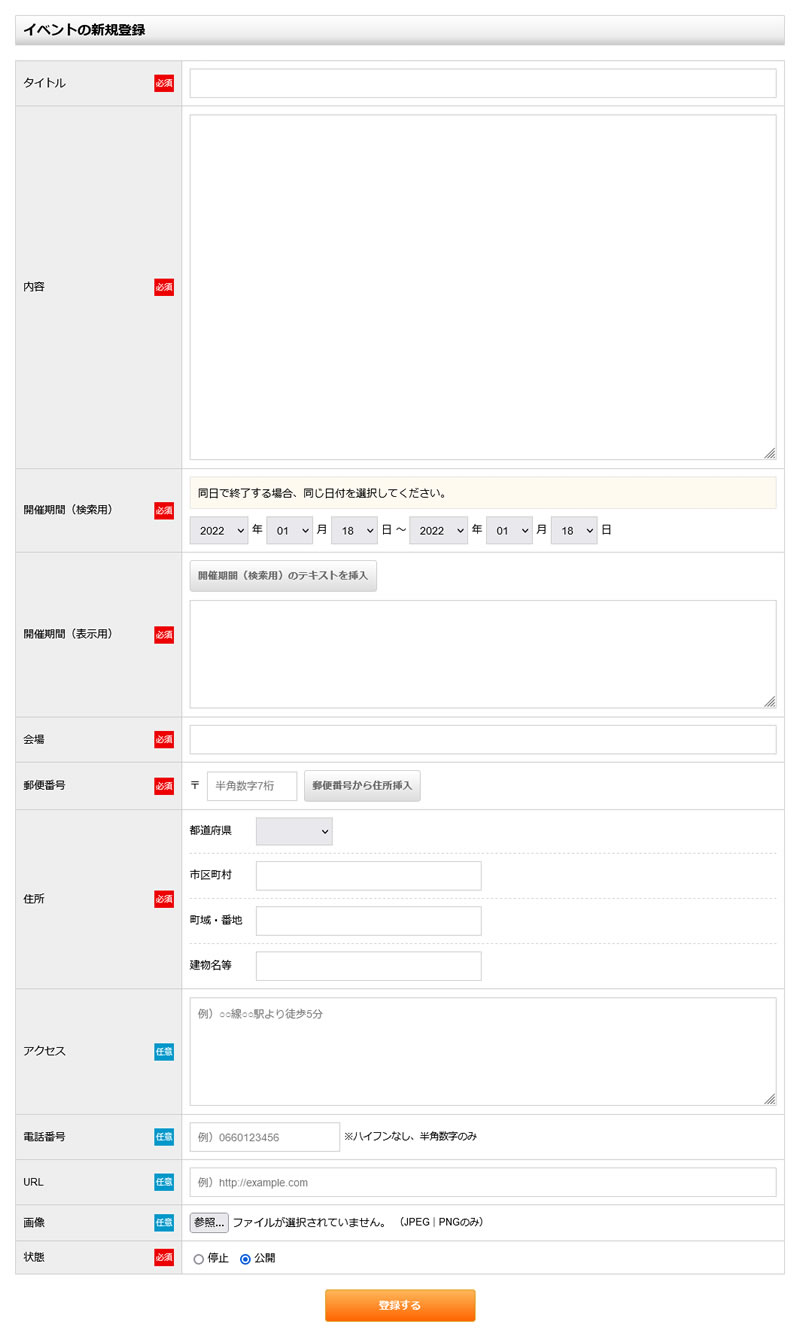Click the 郵便番号から住所挿入 address insert button
The image size is (800, 1337).
[x=362, y=786]
